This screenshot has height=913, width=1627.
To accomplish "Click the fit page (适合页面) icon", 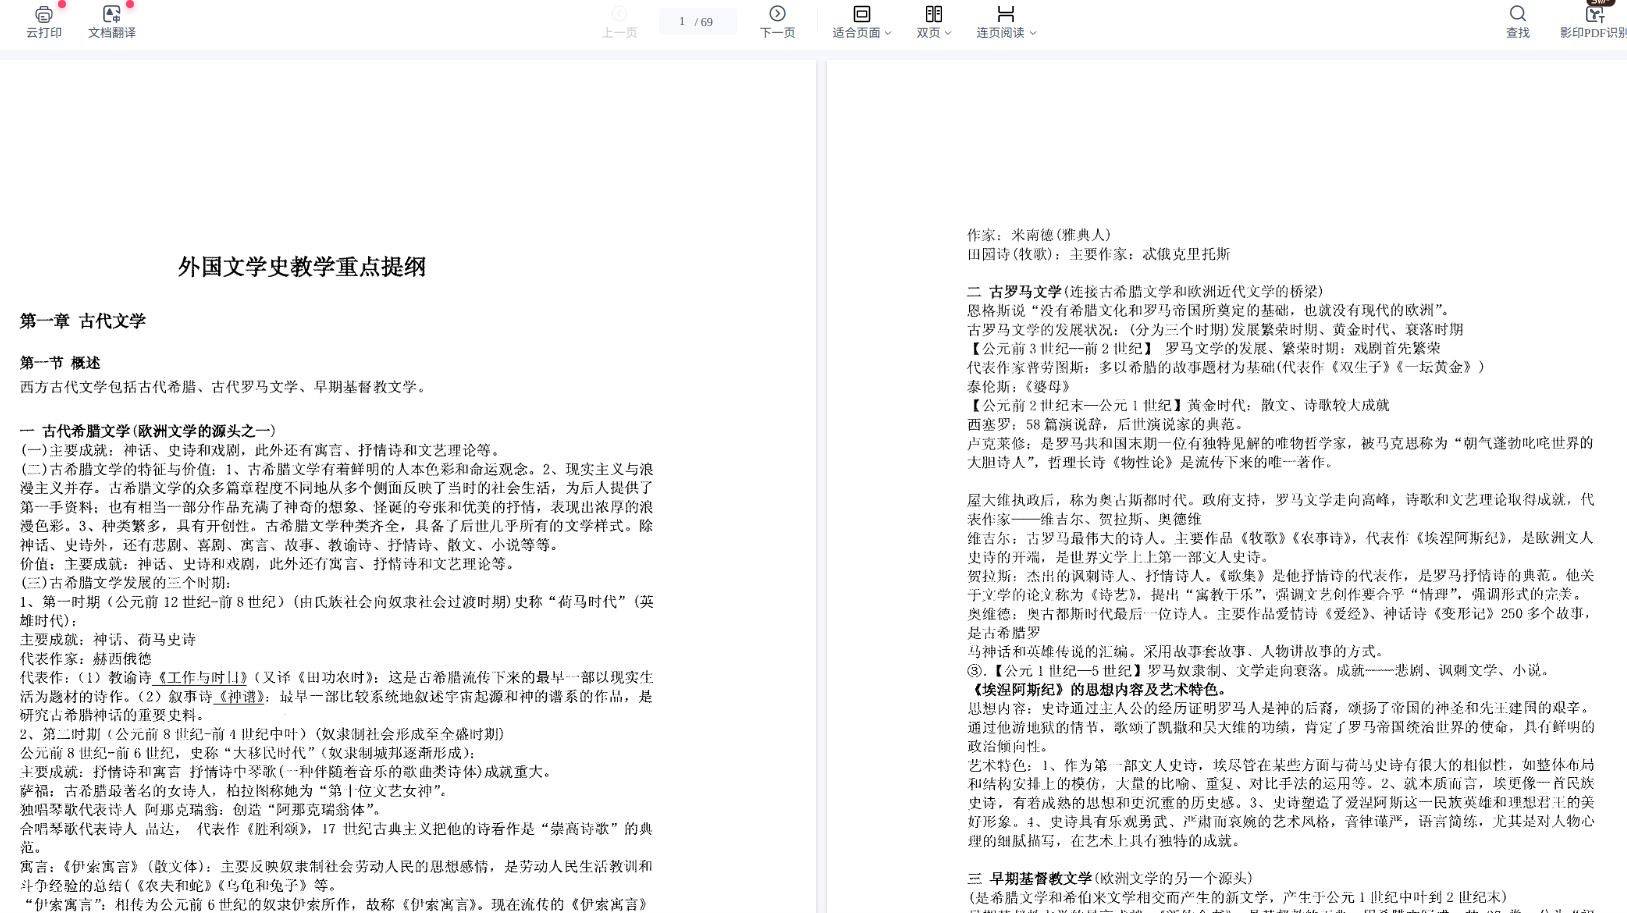I will coord(861,14).
